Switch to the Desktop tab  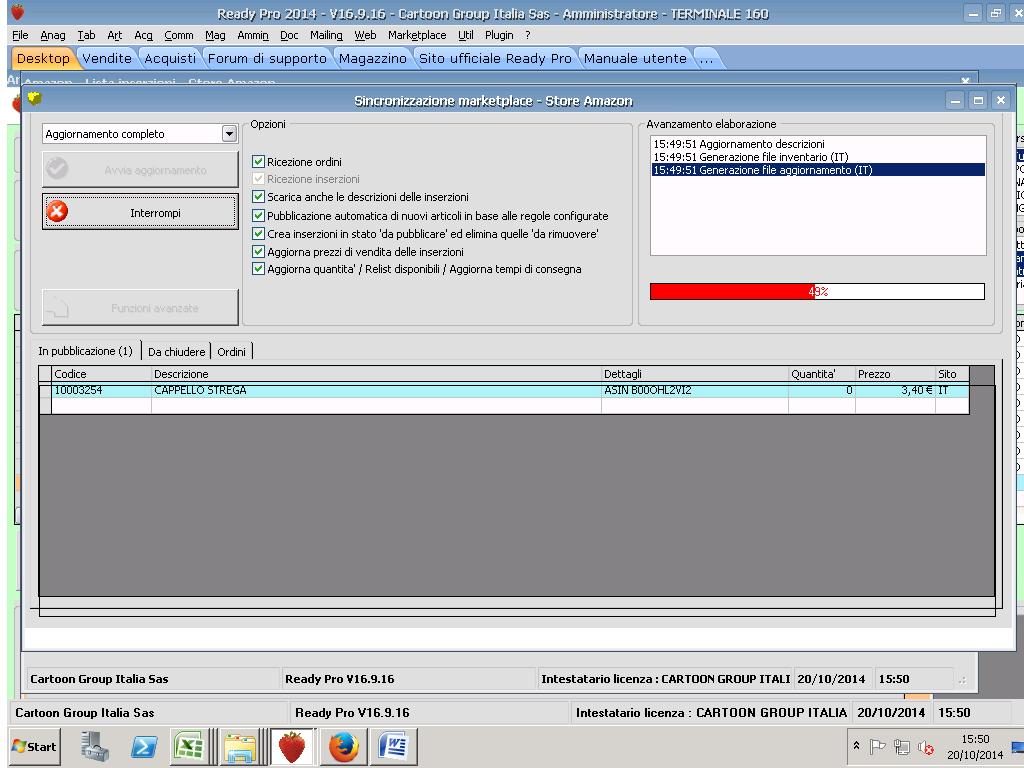[43, 59]
